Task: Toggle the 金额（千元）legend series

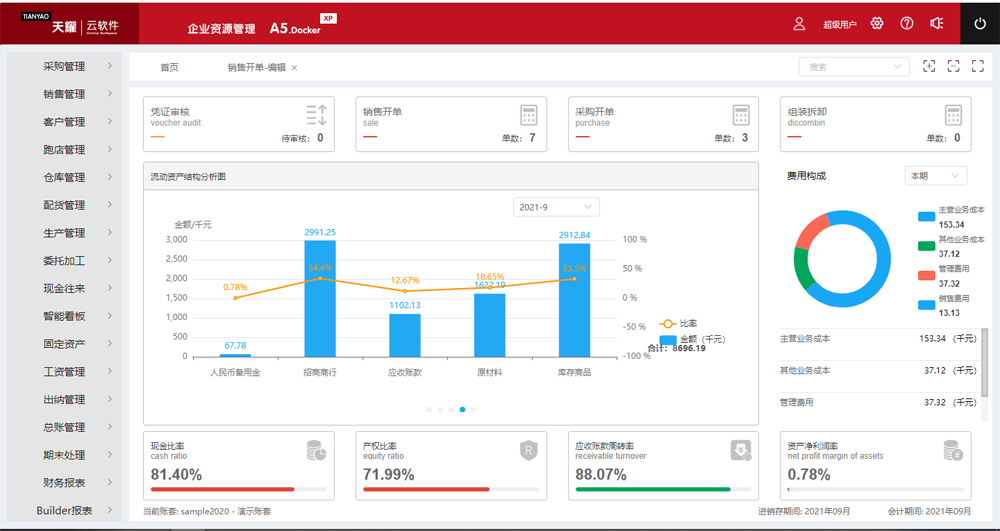Action: tap(693, 339)
